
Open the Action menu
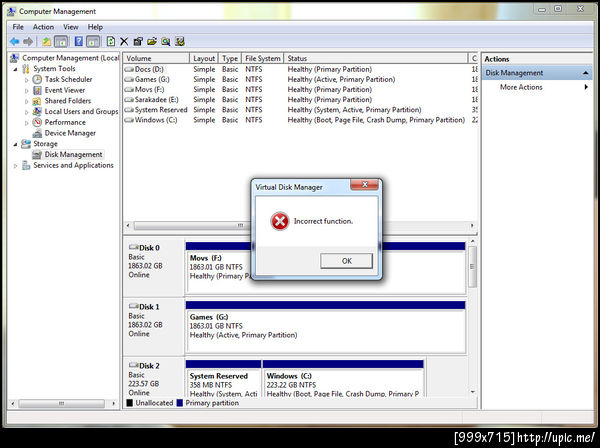43,27
